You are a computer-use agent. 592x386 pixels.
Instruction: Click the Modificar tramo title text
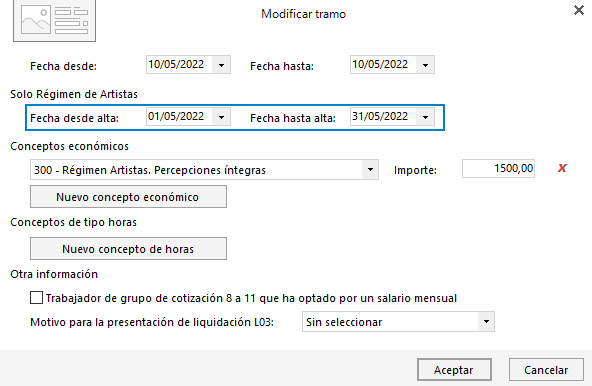tap(304, 14)
